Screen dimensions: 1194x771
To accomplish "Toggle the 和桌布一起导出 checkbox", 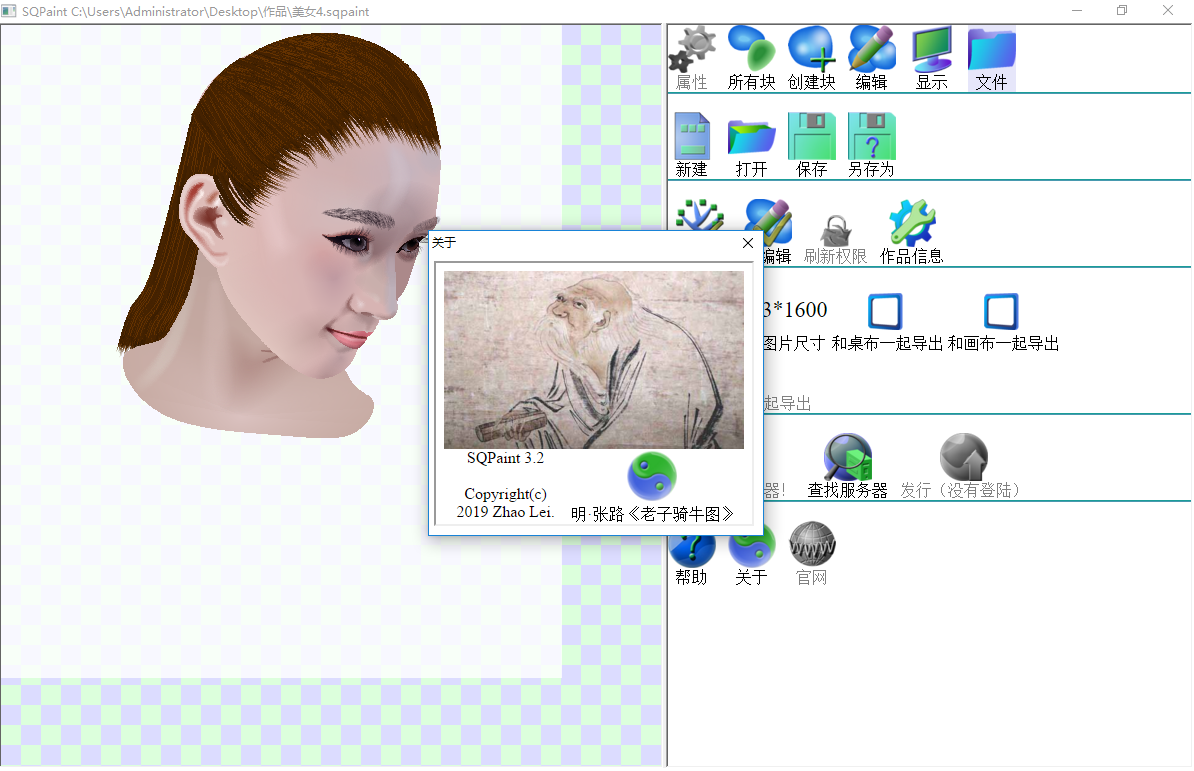I will click(885, 312).
